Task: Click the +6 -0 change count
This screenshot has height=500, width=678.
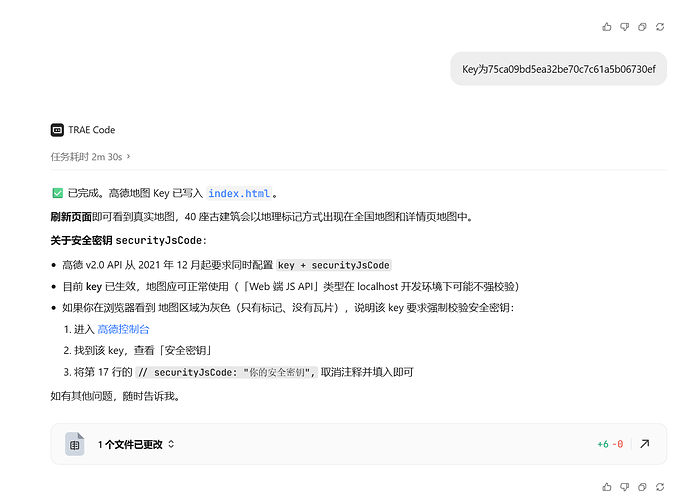Action: coord(610,444)
